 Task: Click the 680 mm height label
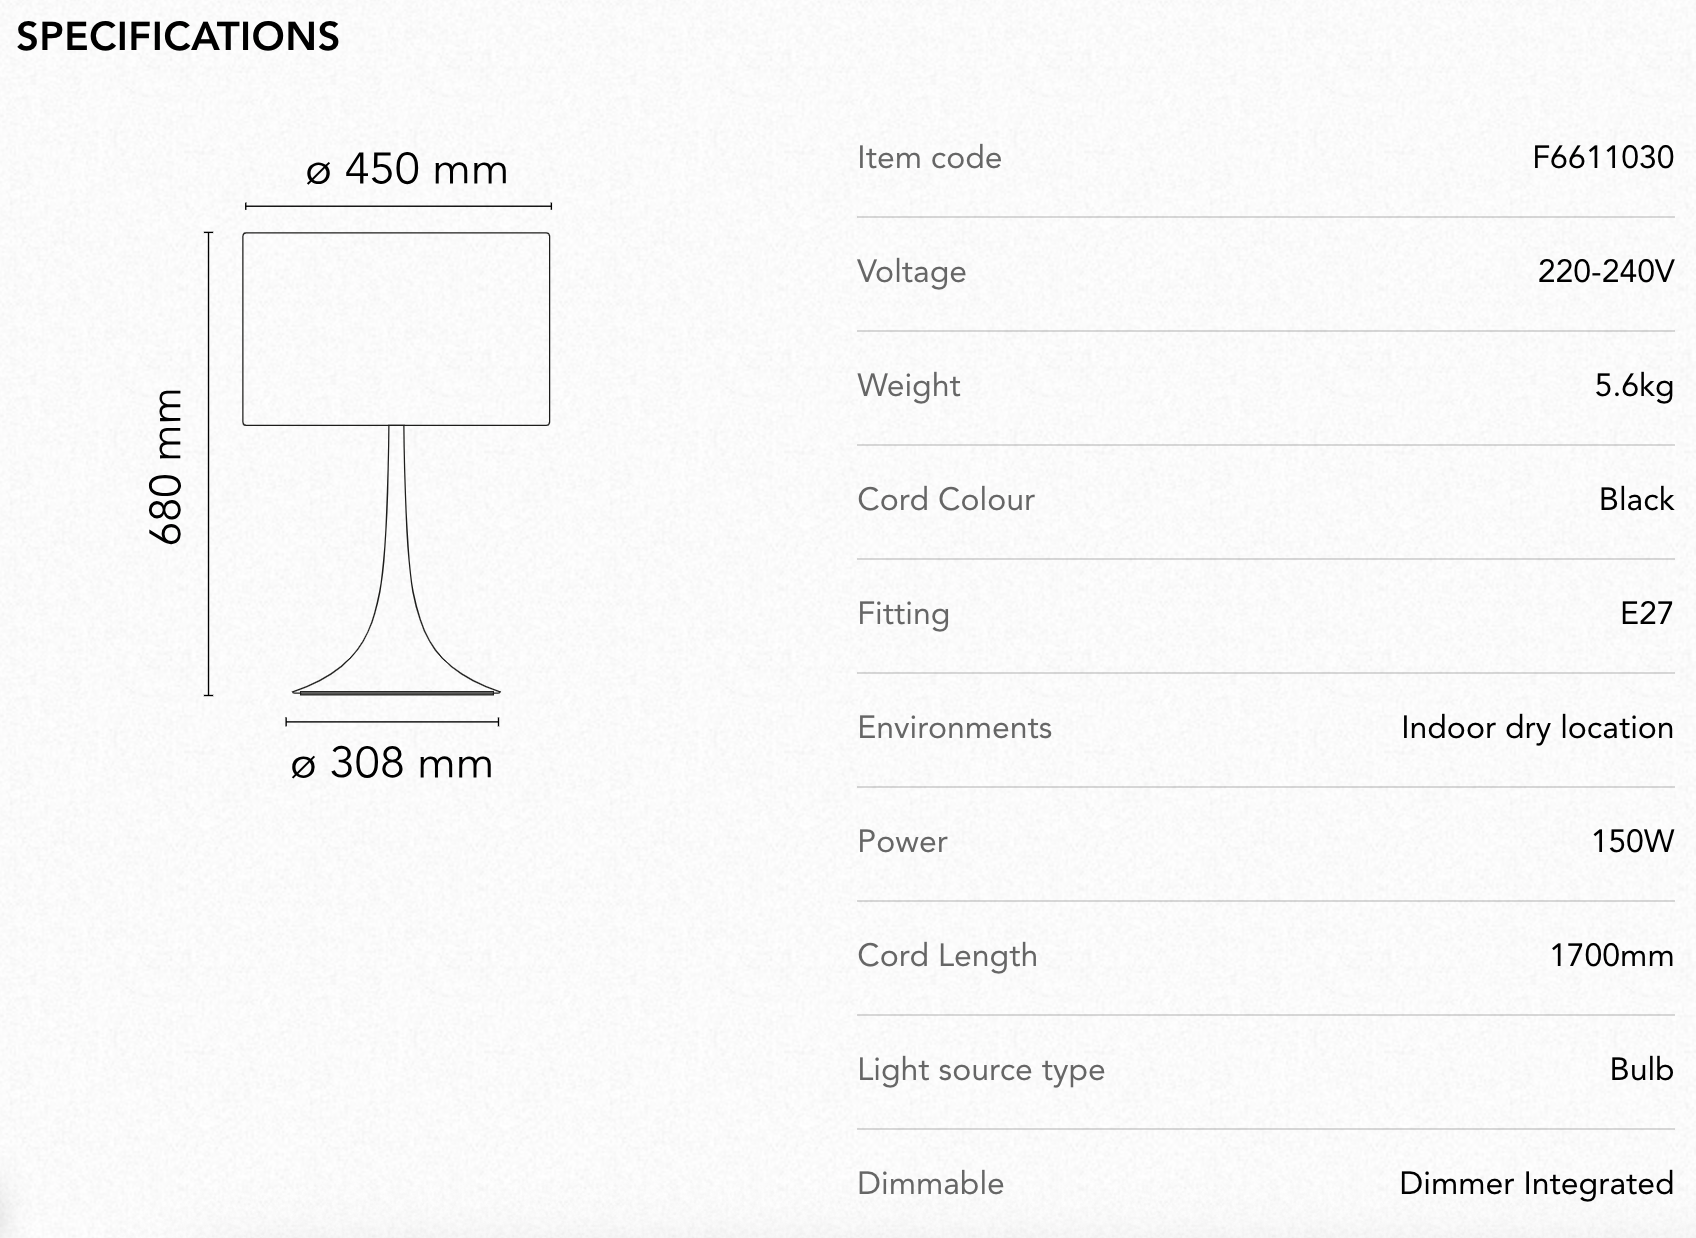tap(167, 466)
